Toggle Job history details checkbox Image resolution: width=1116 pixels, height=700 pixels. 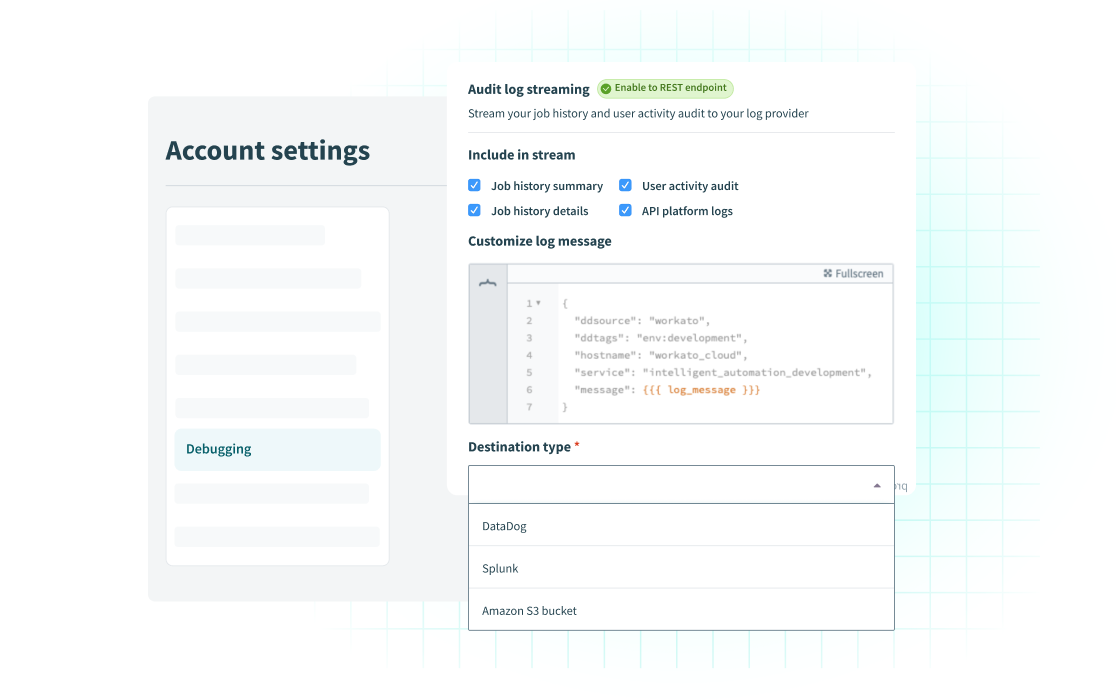point(474,210)
